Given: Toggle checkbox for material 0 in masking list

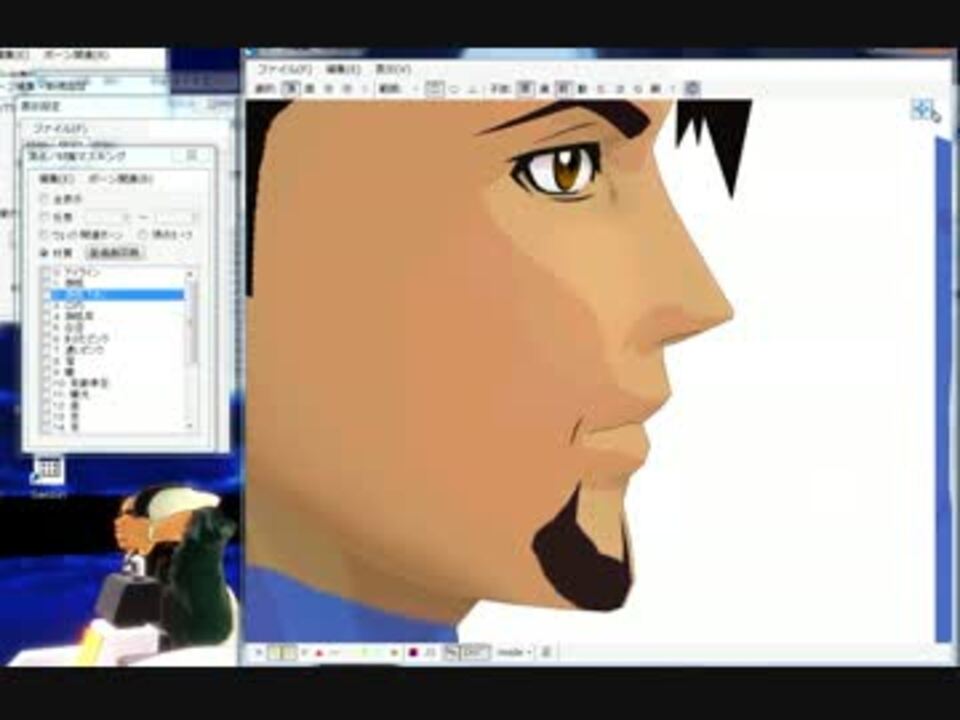Looking at the screenshot, I should 47,273.
